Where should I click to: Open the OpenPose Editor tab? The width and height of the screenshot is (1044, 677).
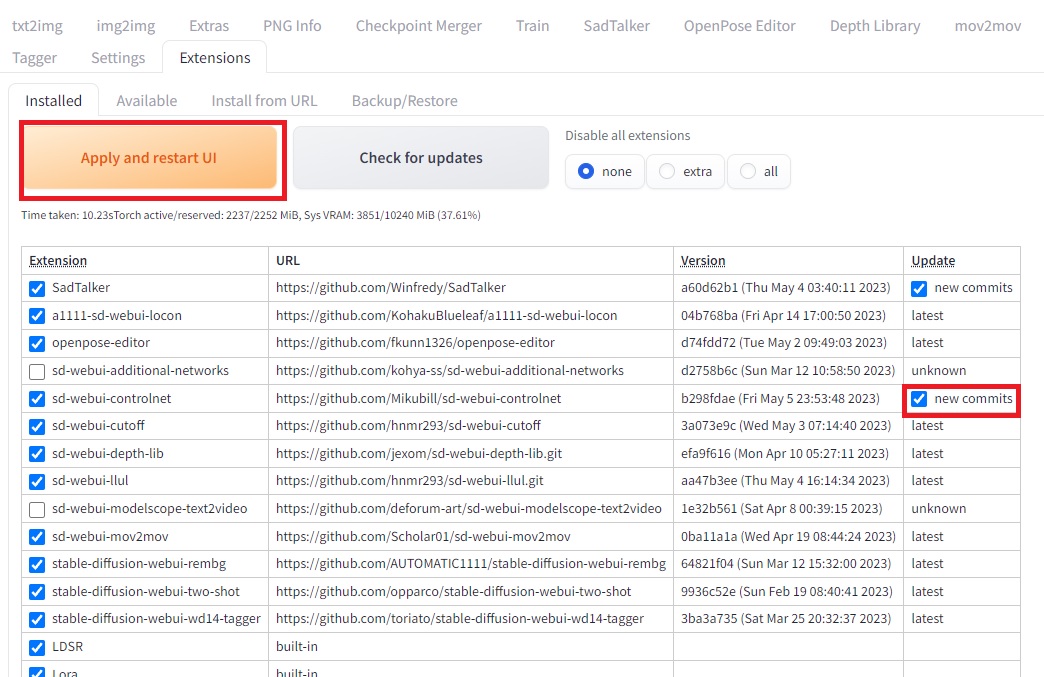click(739, 25)
